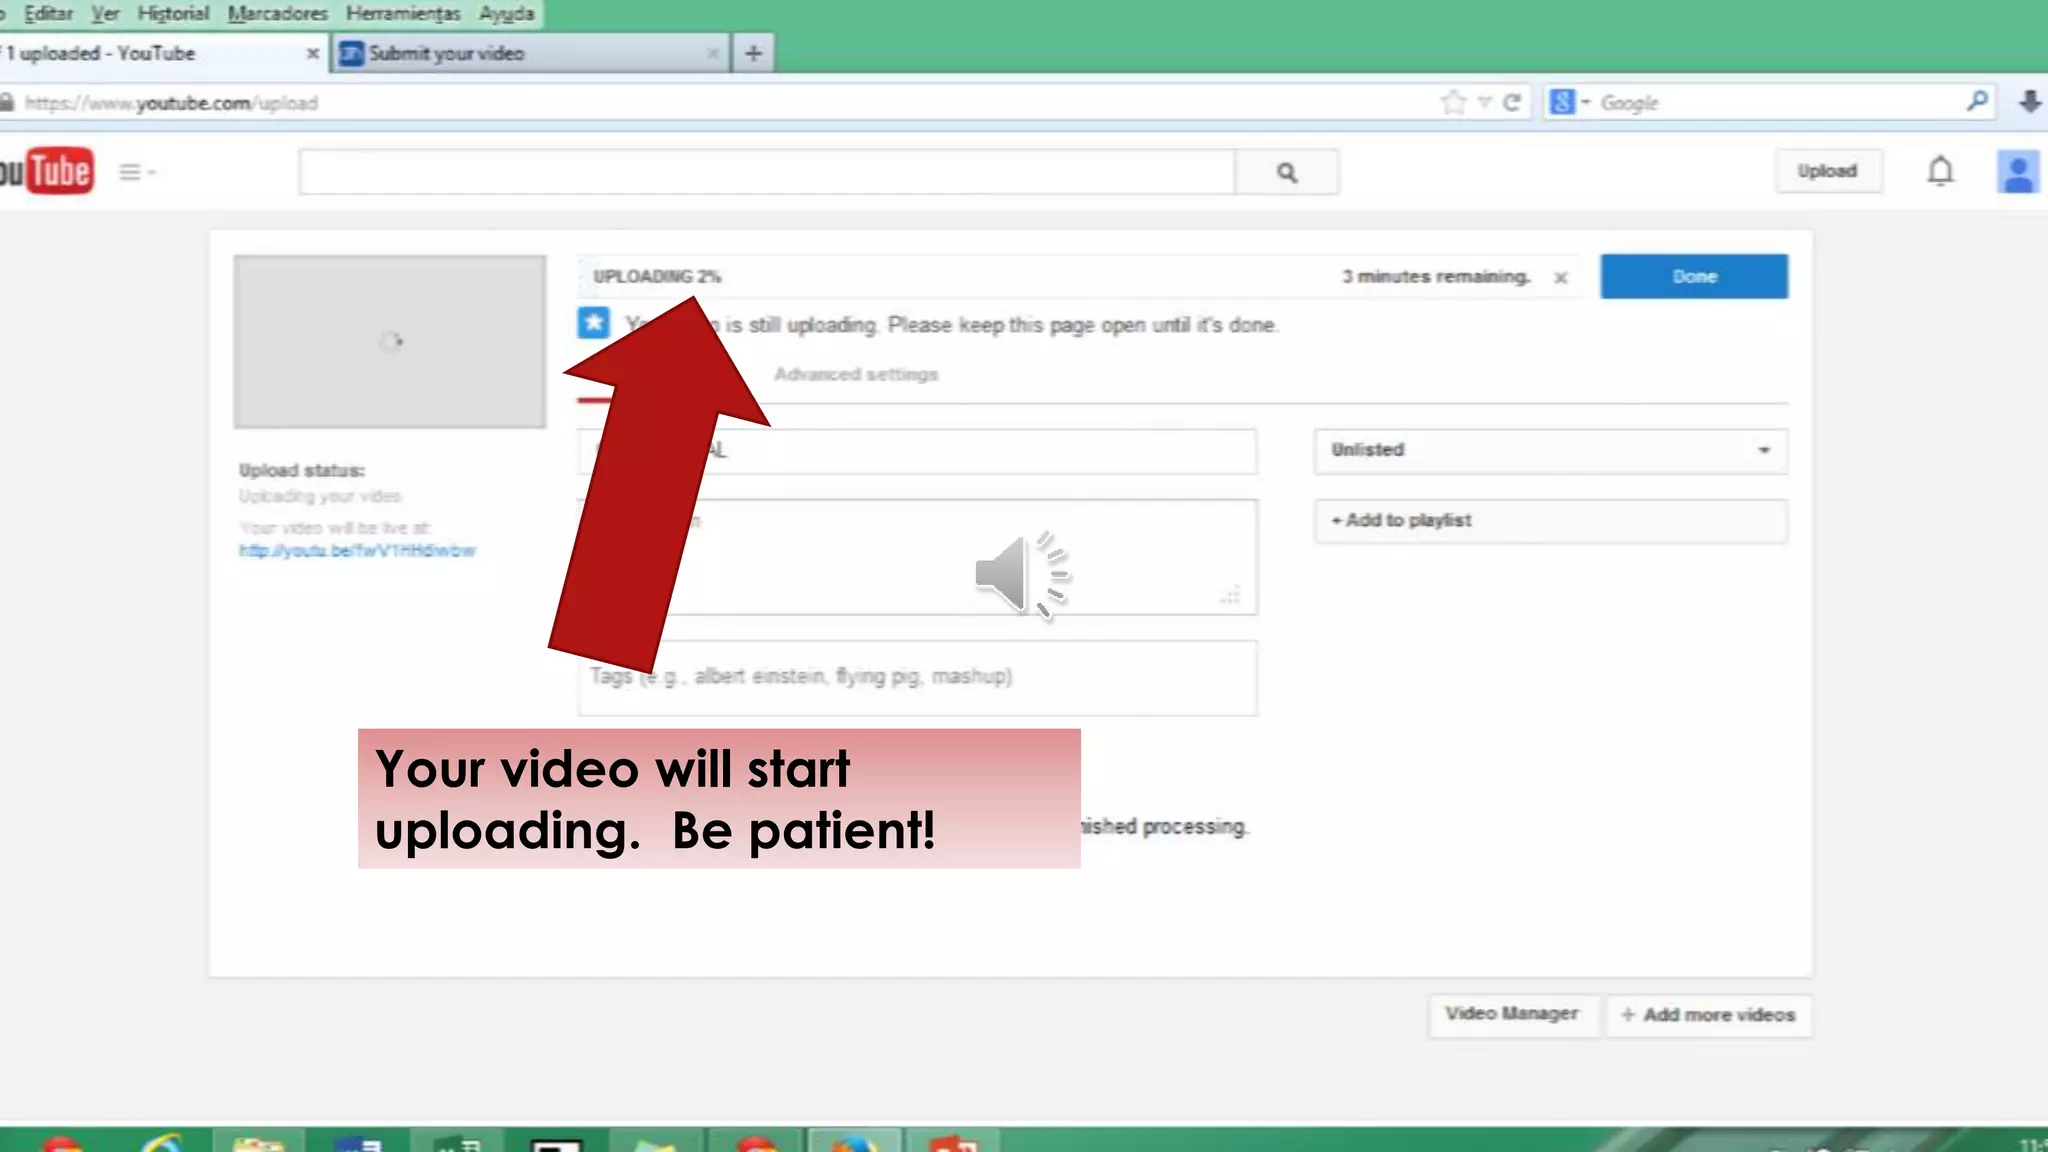Cancel the upload with the X icon

[x=1561, y=278]
